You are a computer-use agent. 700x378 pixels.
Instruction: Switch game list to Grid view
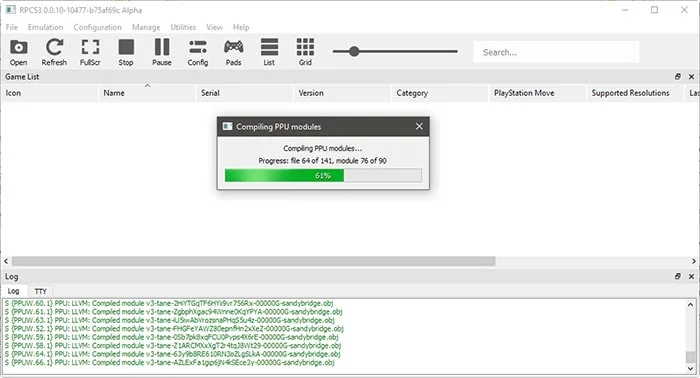click(x=305, y=52)
